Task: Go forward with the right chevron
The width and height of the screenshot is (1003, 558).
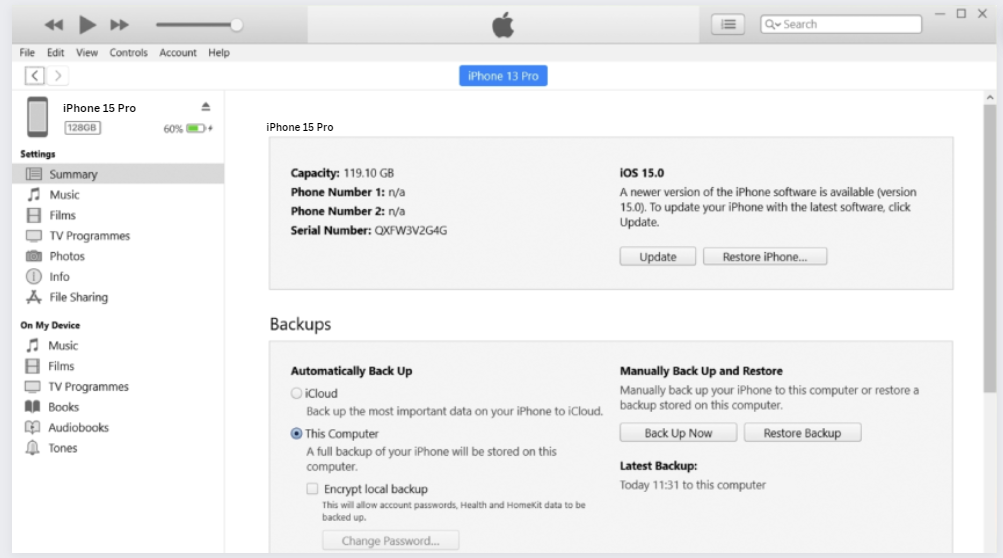Action: pos(58,76)
